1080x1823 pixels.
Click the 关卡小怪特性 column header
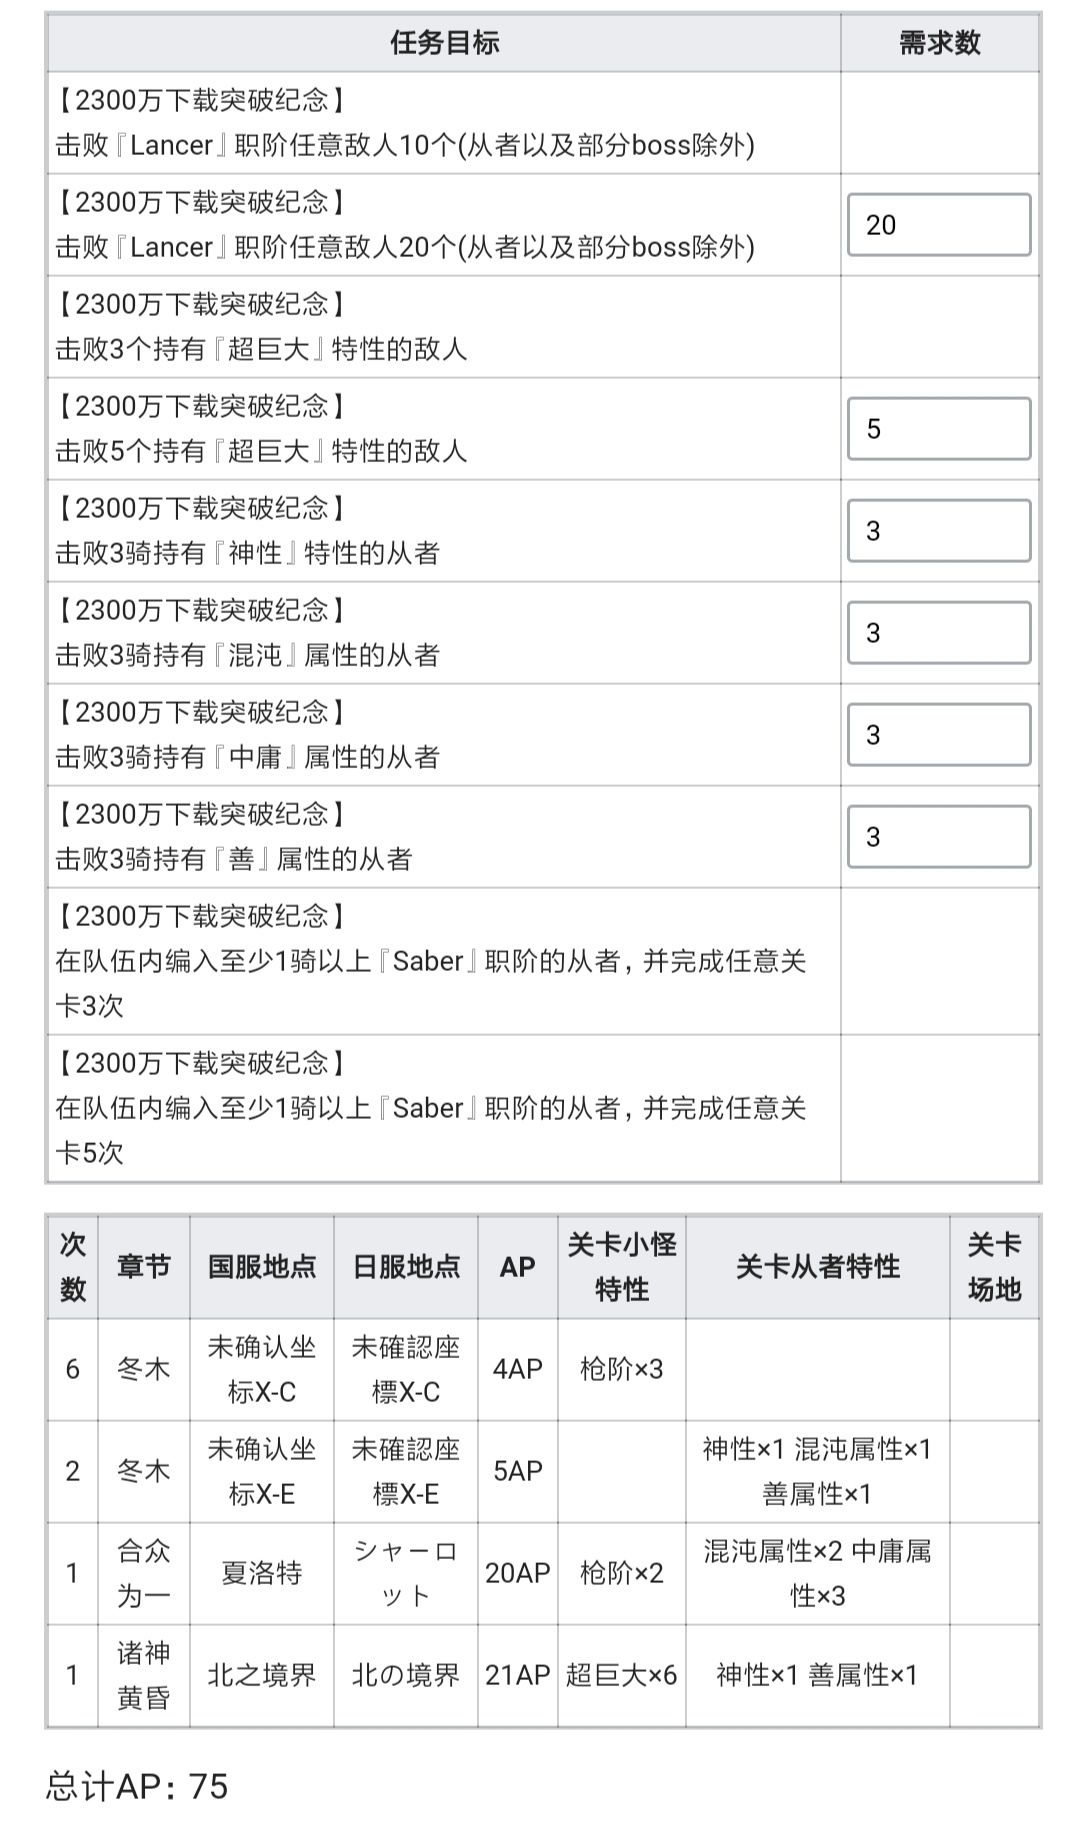point(621,1267)
